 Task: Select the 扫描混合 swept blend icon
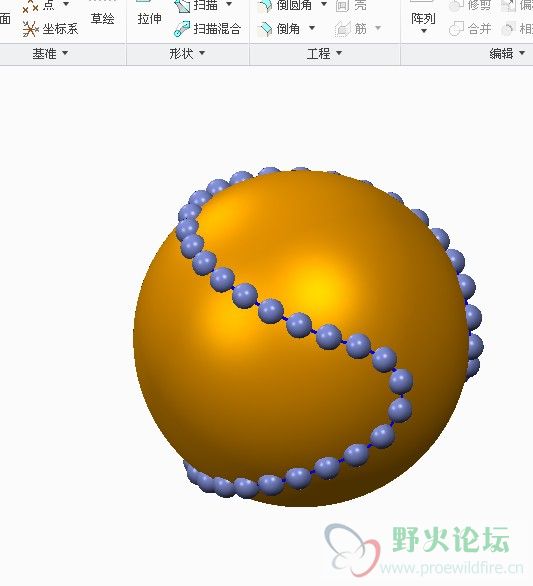[x=182, y=29]
